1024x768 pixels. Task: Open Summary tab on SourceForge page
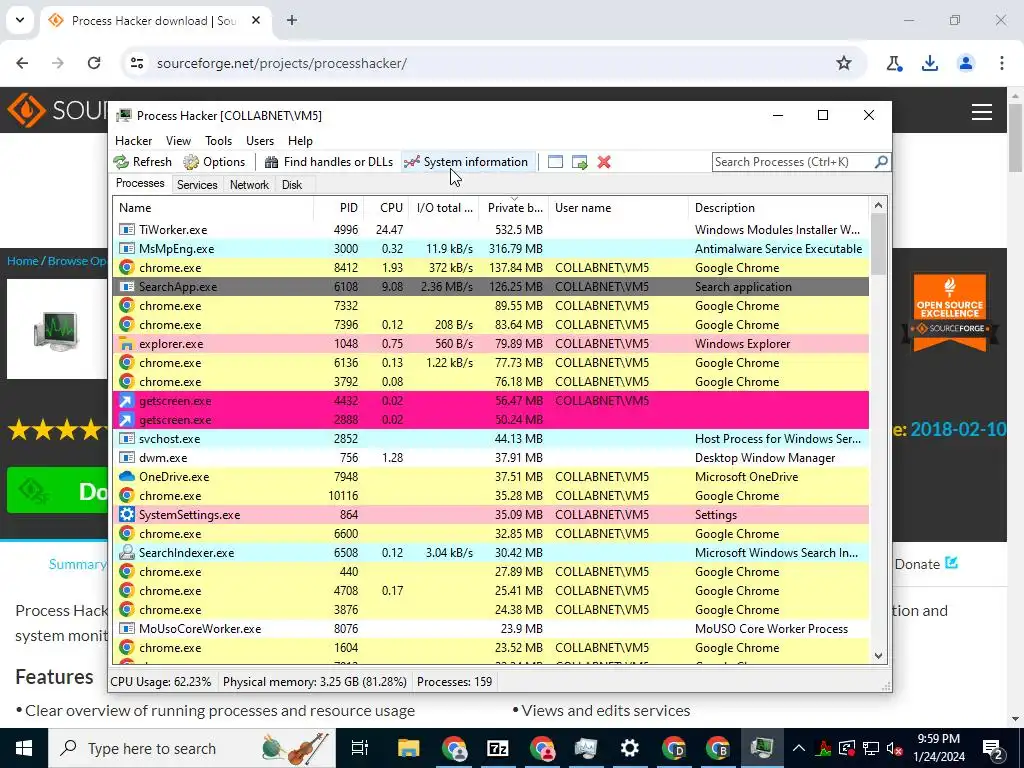[x=77, y=564]
